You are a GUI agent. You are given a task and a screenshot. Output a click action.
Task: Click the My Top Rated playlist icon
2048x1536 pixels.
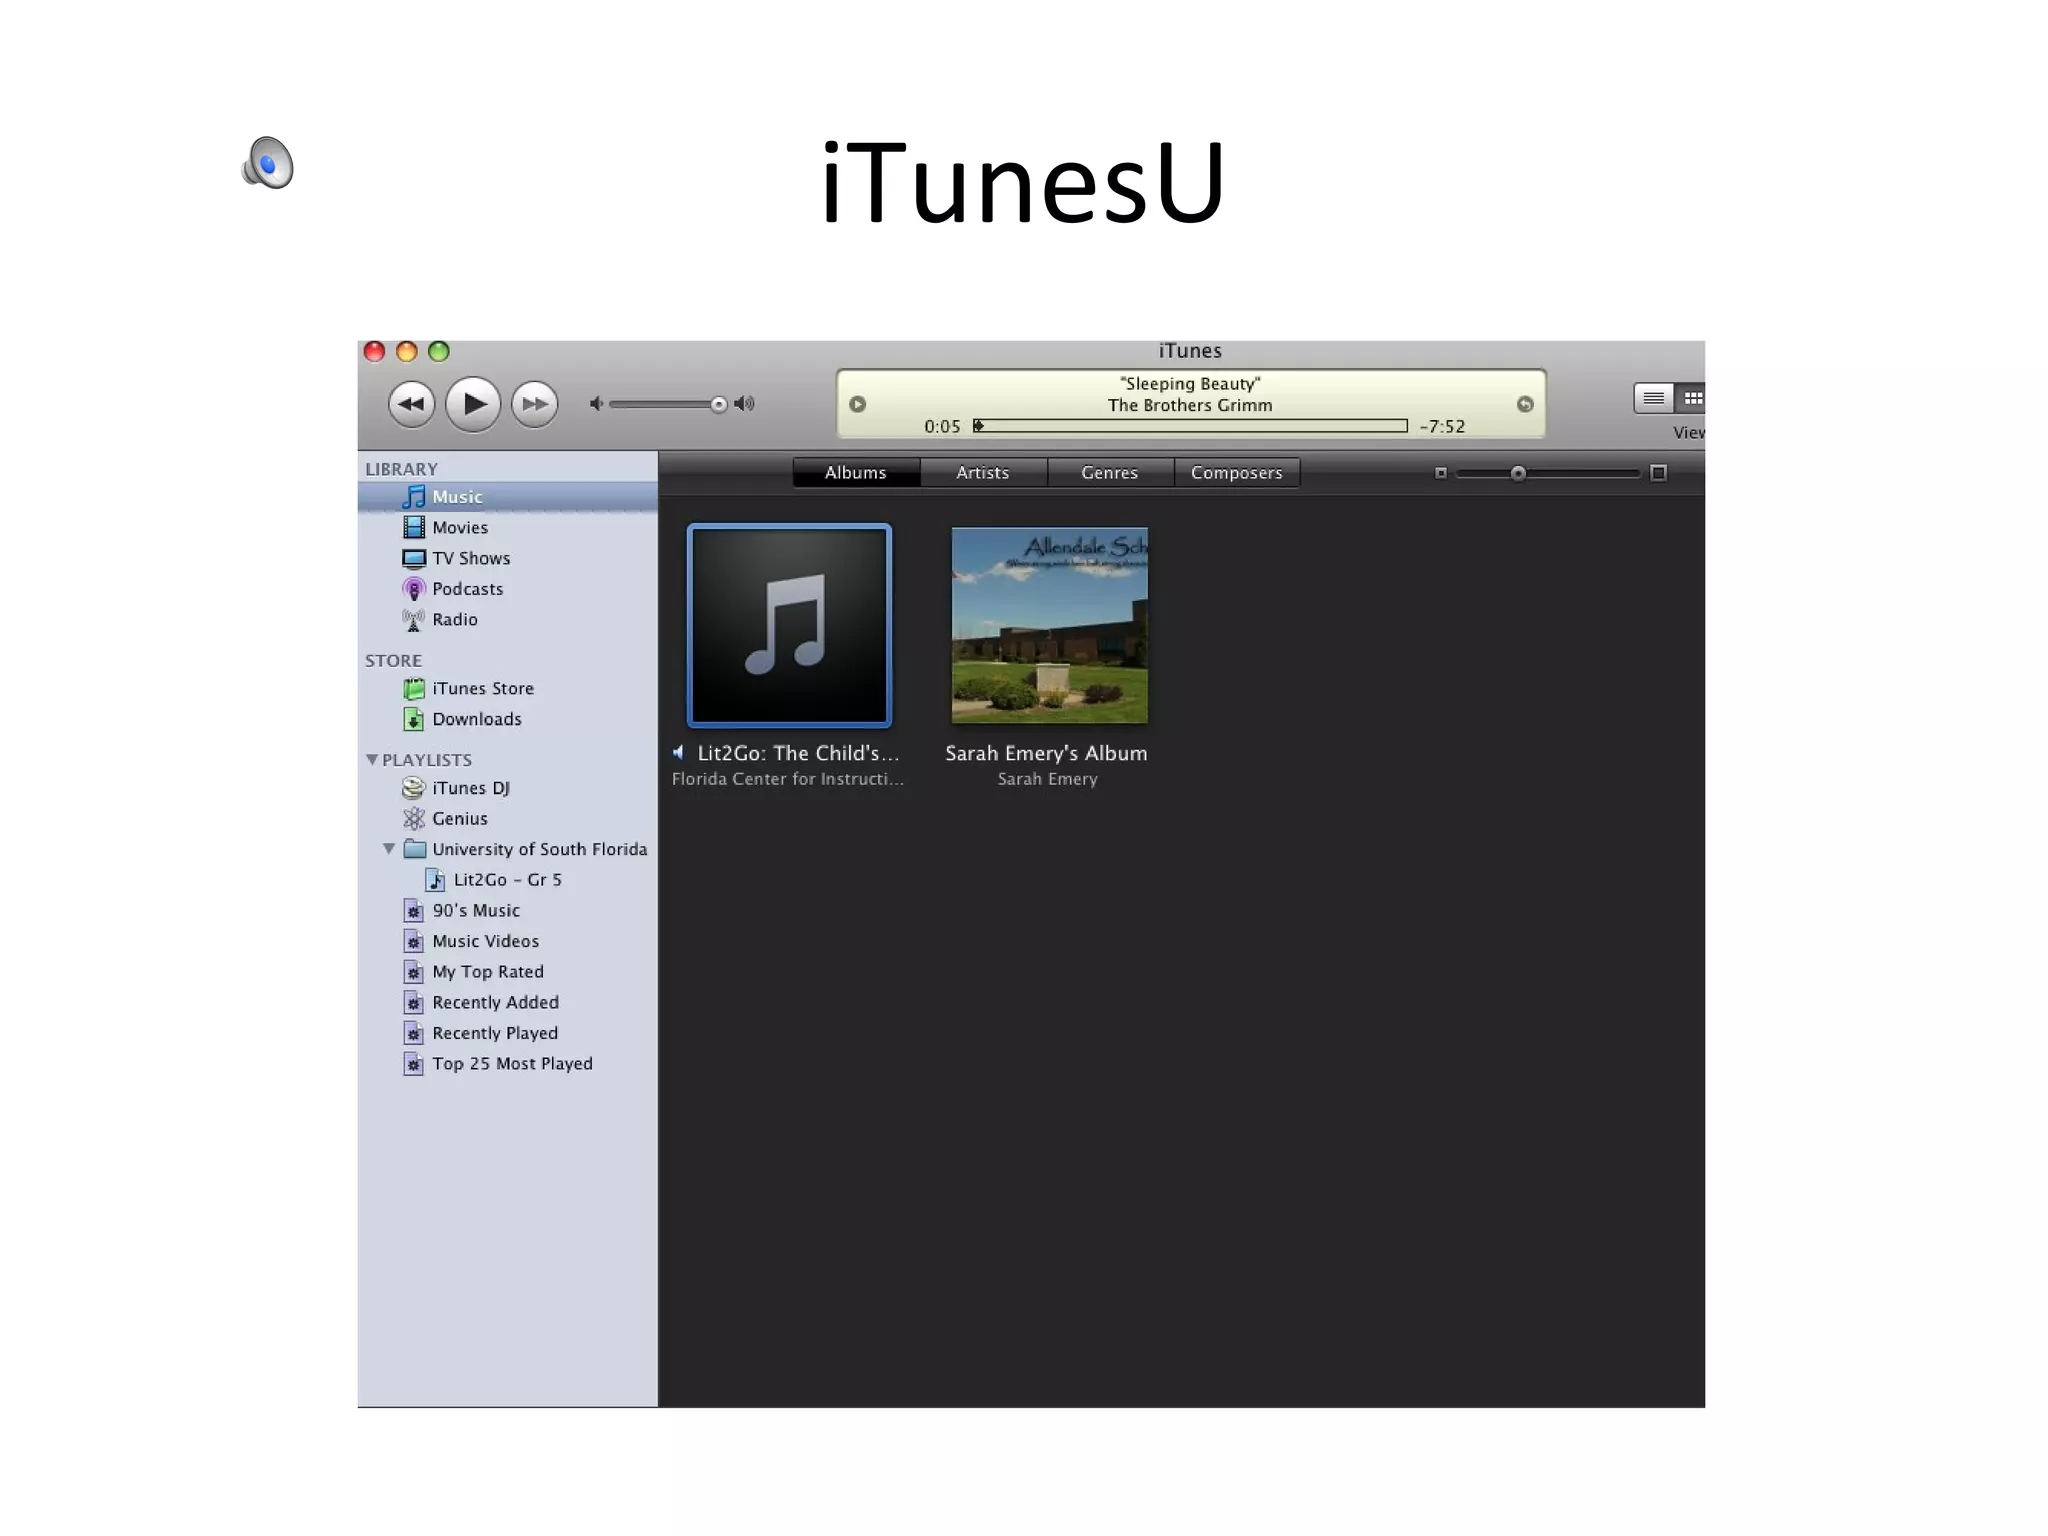[413, 972]
